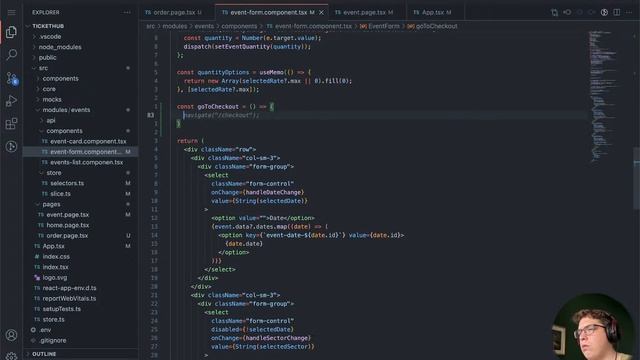
Task: Open setupTests.ts file
Action: 62,309
